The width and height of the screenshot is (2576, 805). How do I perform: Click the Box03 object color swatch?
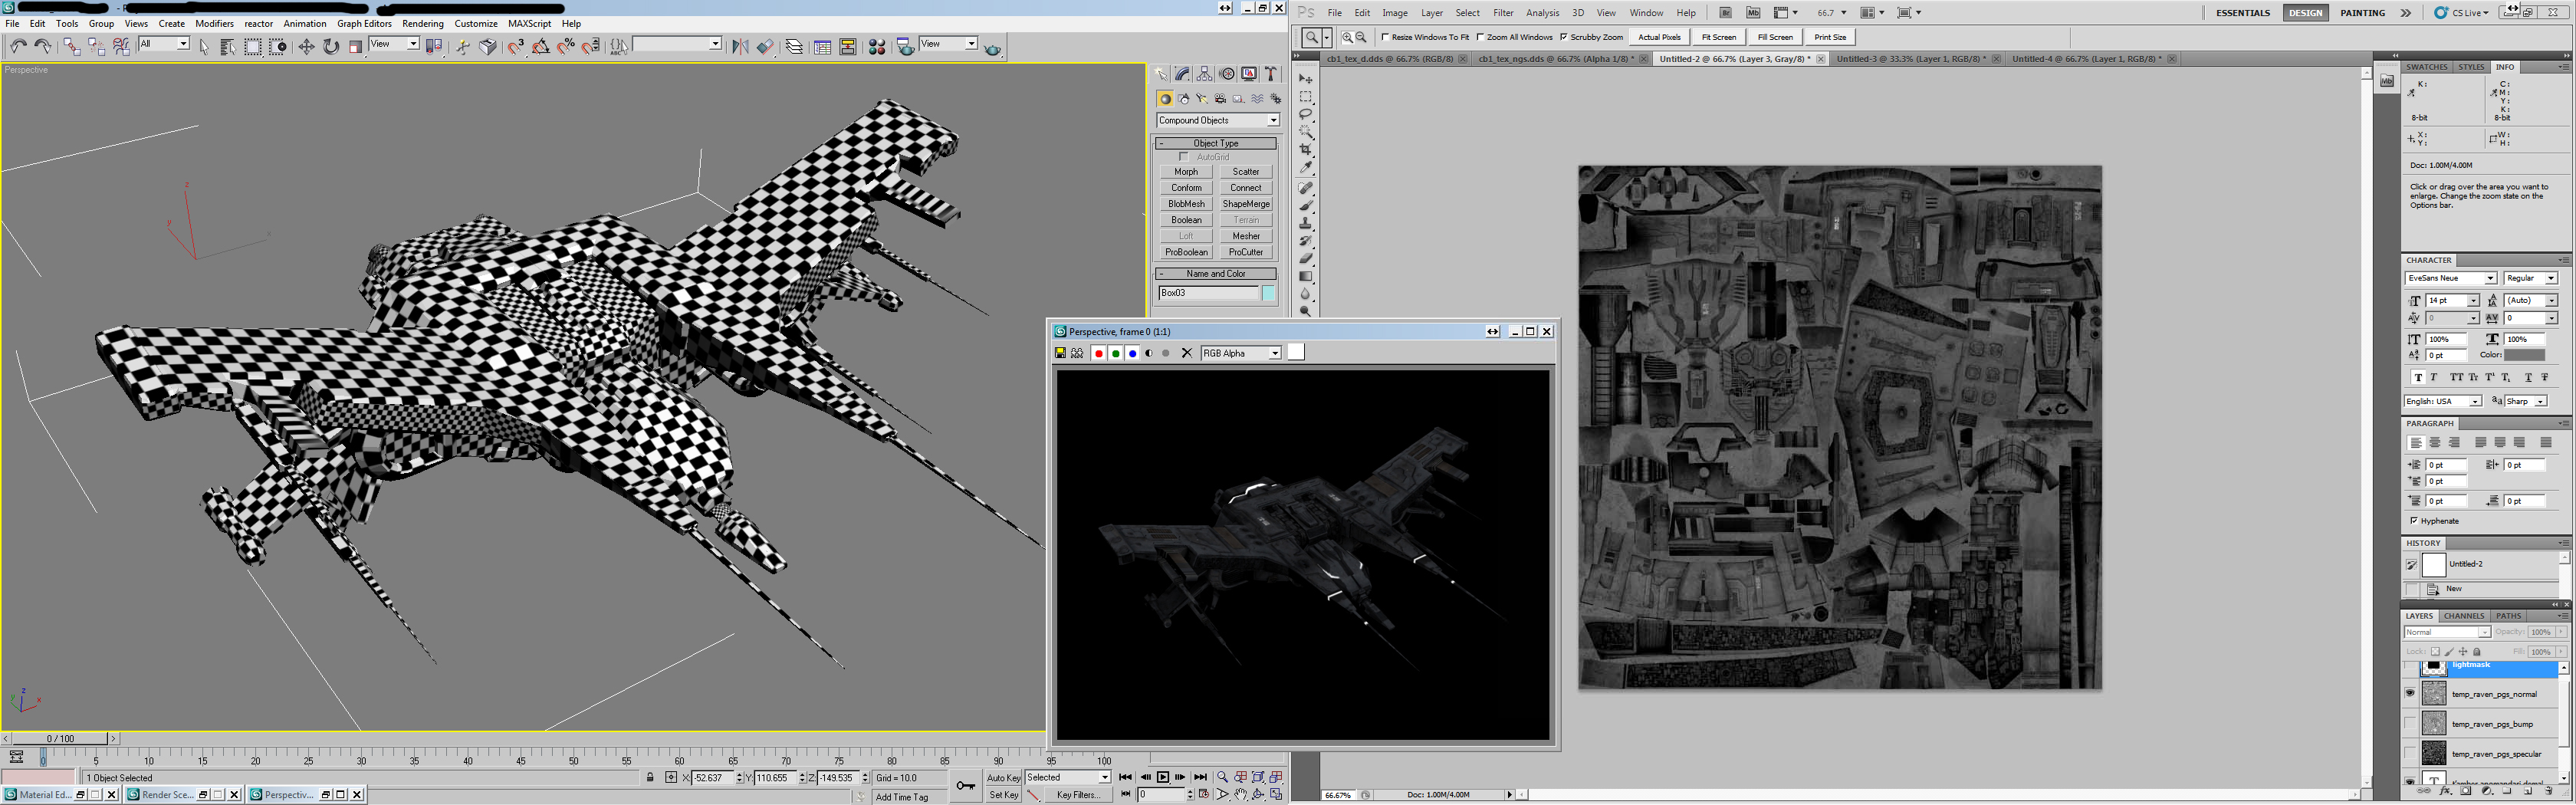[x=1268, y=293]
